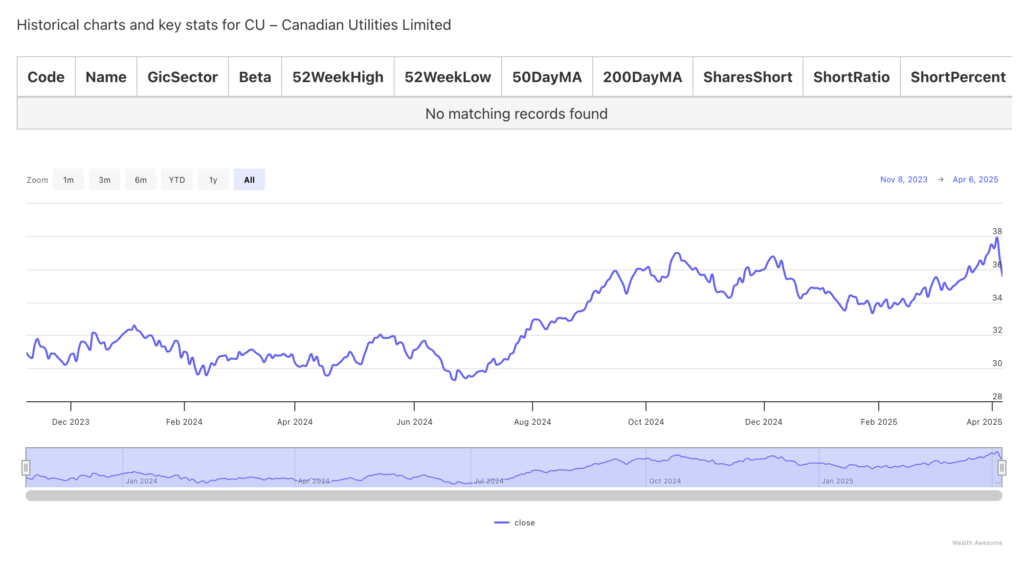Select the 3m zoom range button
1024x566 pixels.
(104, 180)
